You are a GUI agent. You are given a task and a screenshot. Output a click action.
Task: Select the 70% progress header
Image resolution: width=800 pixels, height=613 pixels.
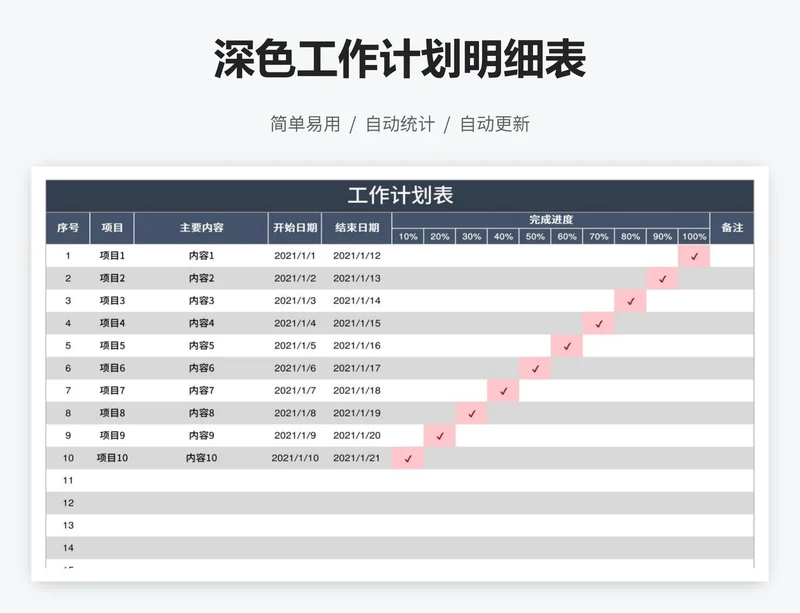tap(598, 236)
